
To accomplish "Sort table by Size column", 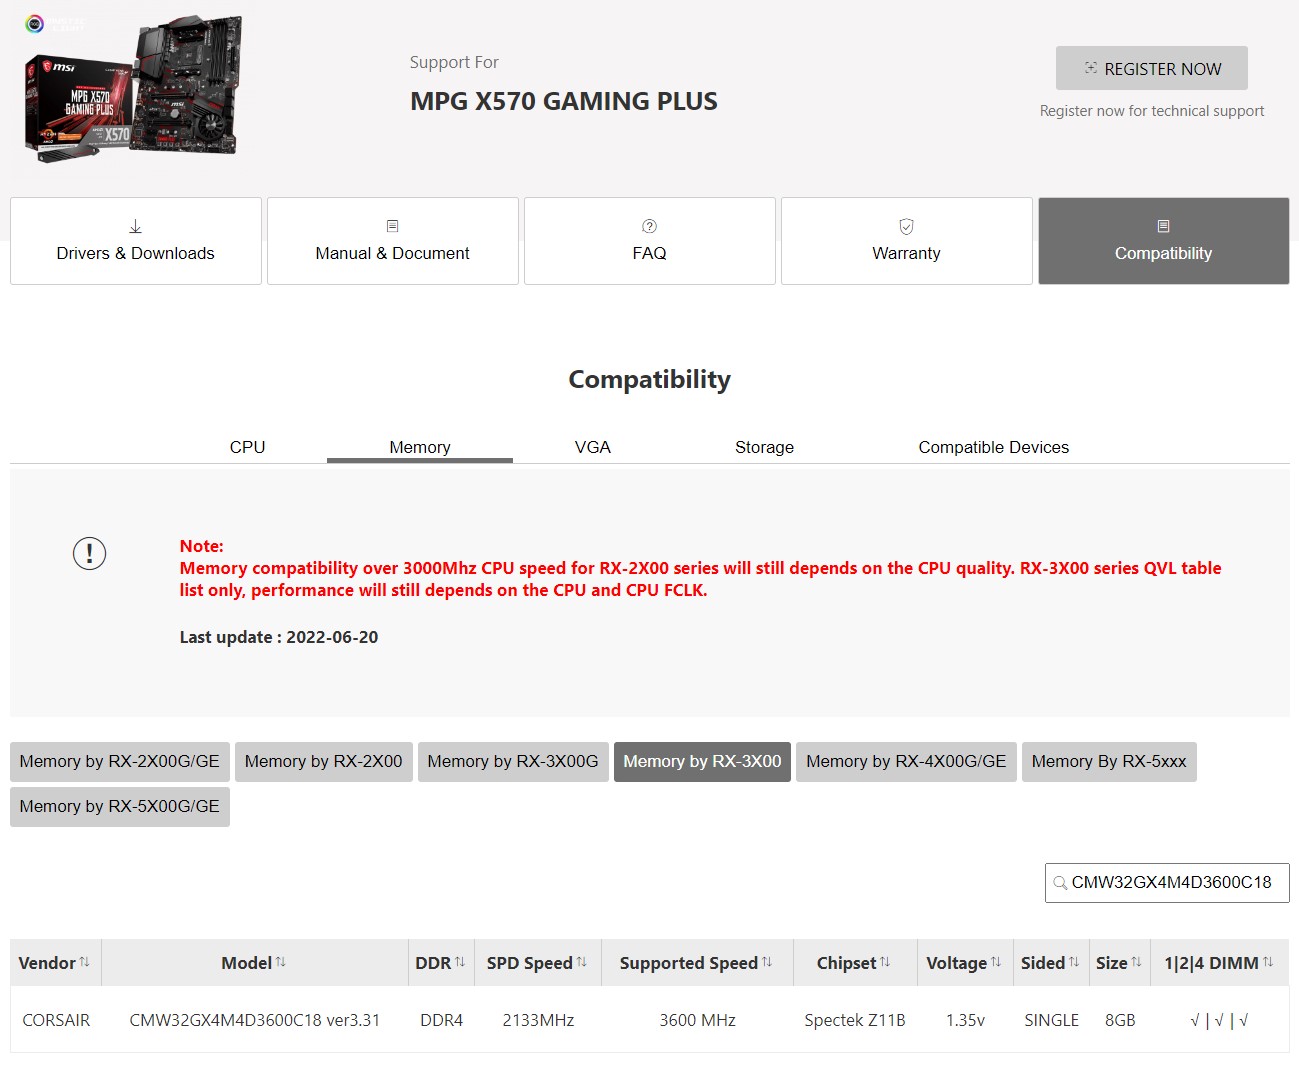I will 1119,963.
